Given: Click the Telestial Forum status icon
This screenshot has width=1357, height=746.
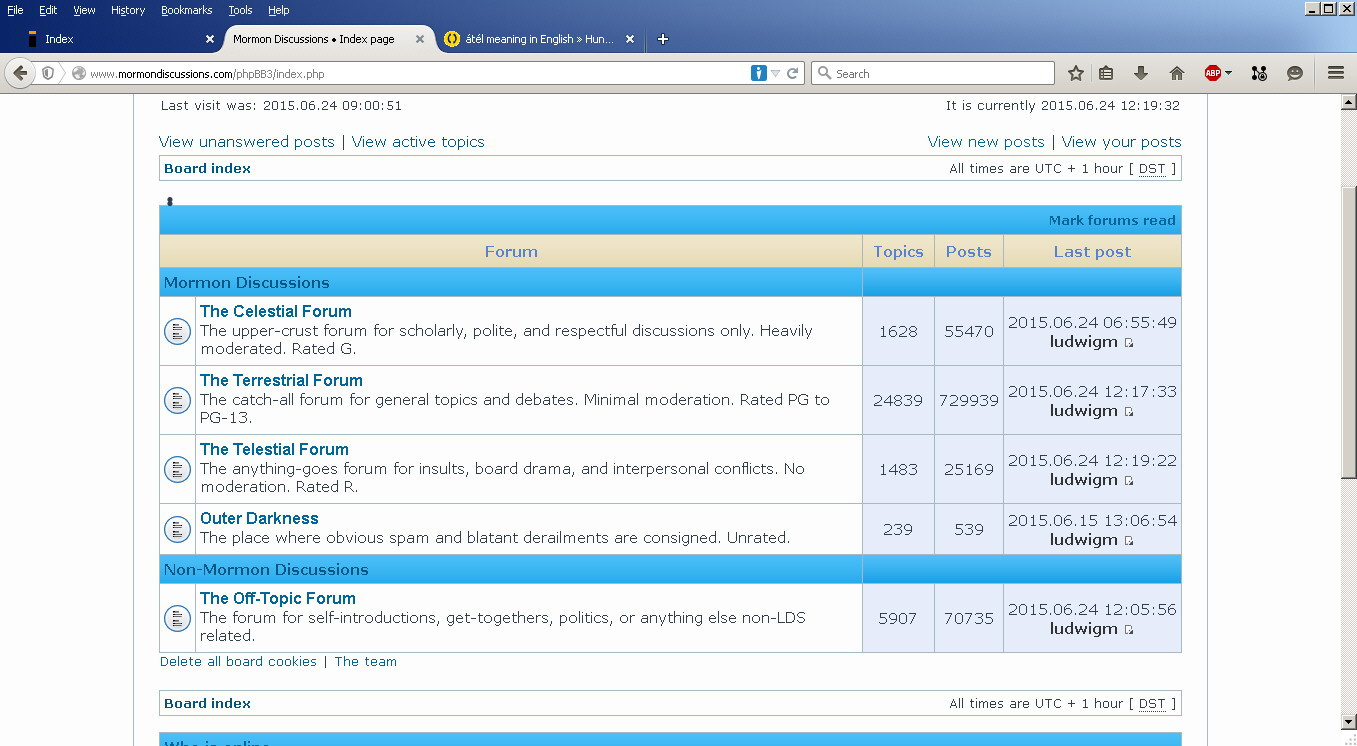Looking at the screenshot, I should pos(177,469).
